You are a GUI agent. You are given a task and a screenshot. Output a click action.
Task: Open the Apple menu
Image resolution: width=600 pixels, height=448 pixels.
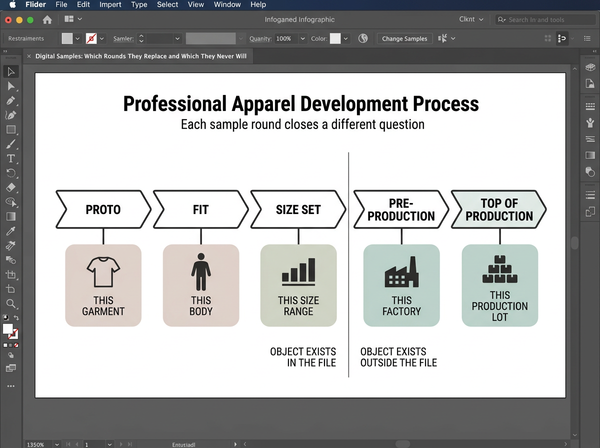(x=13, y=5)
